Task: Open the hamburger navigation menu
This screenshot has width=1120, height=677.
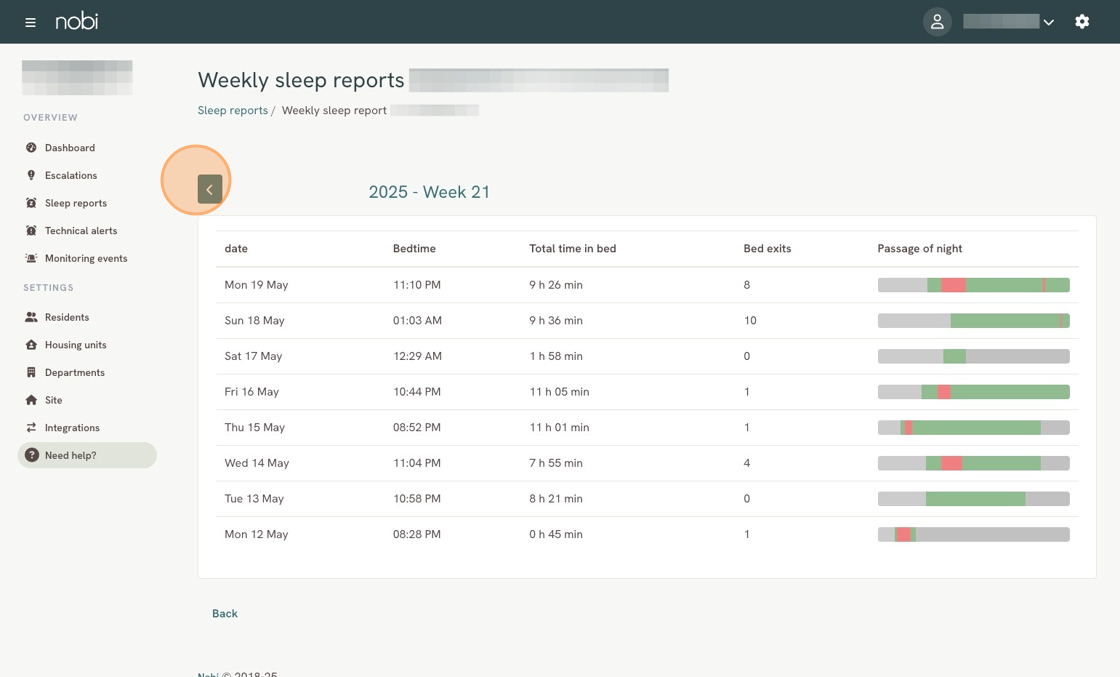Action: [30, 22]
